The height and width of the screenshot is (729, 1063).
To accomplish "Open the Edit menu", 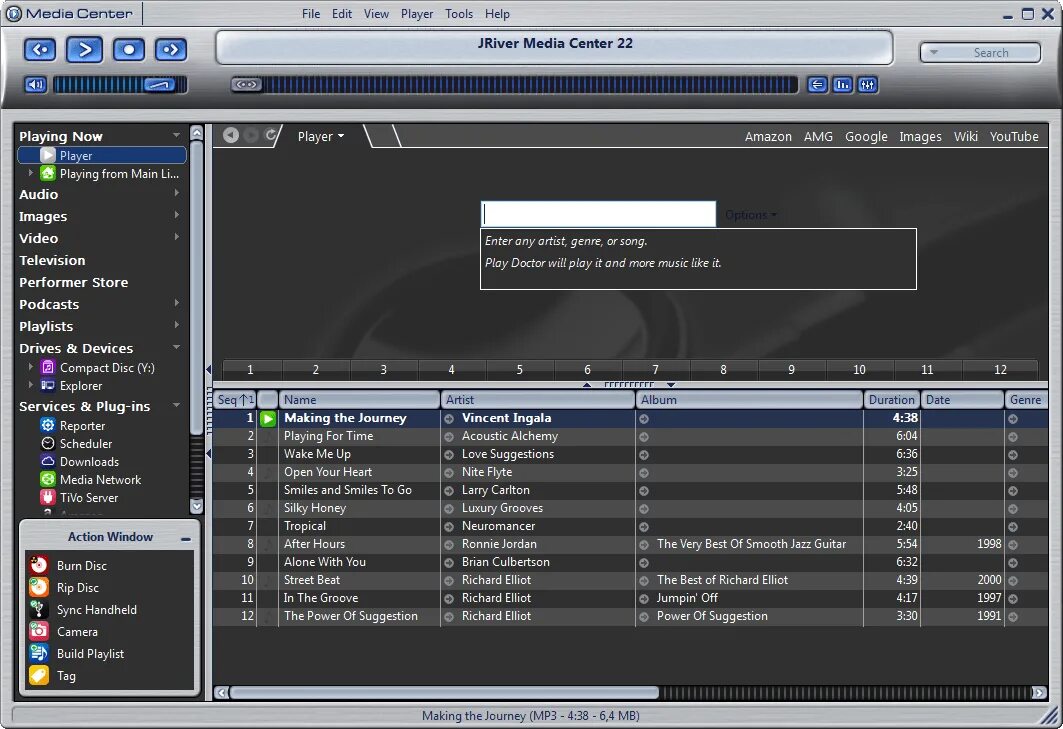I will 342,14.
